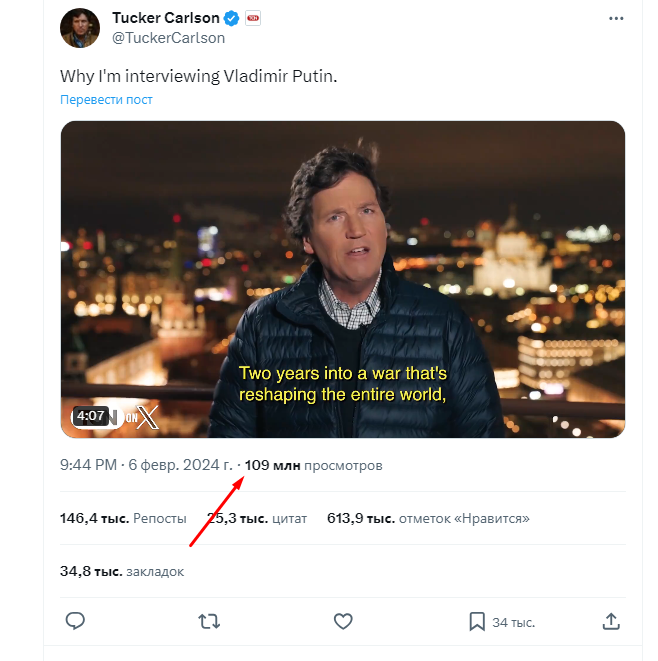Click the share upload icon

tap(612, 622)
